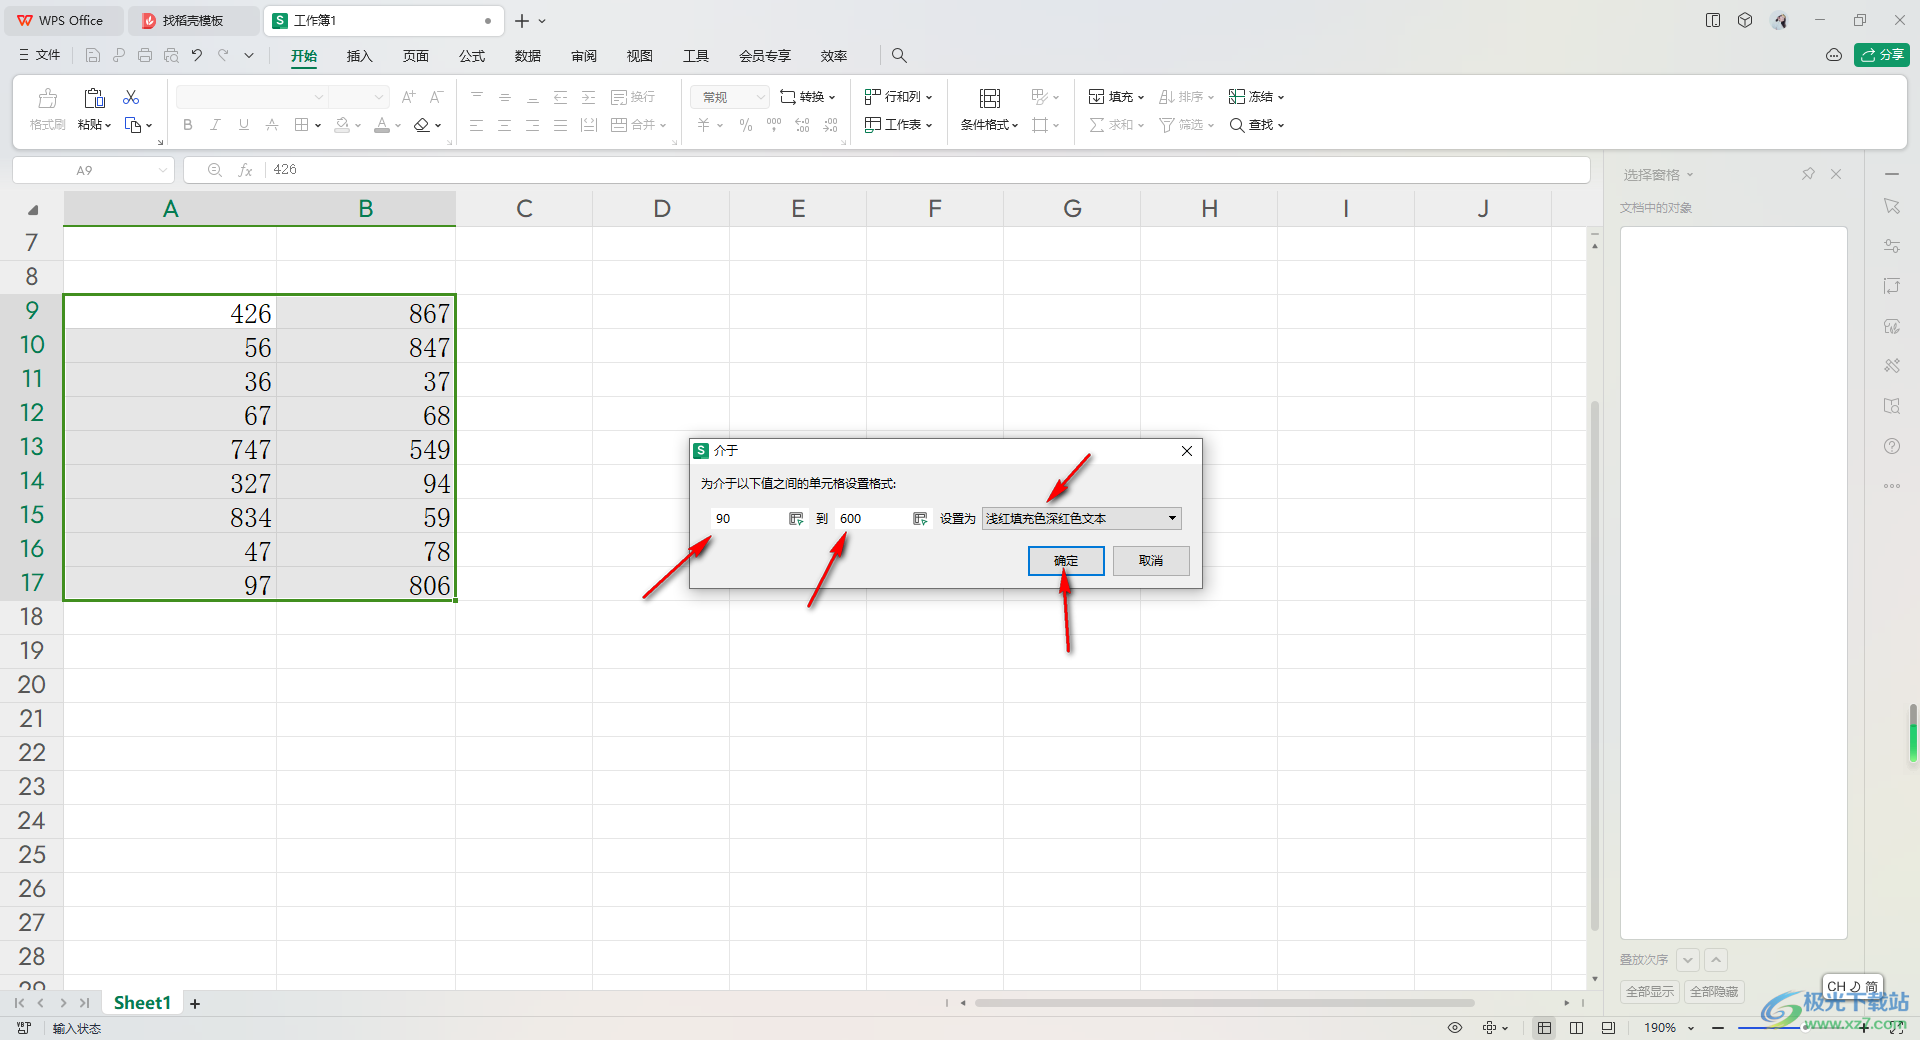Open the font name combo box
Viewport: 1920px width, 1040px height.
pos(252,97)
